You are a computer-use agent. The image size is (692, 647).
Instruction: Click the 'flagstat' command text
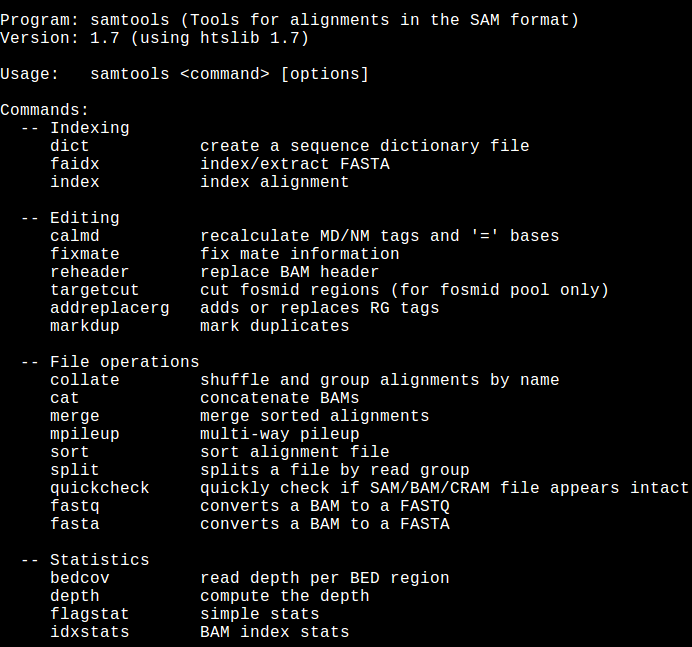pyautogui.click(x=90, y=614)
